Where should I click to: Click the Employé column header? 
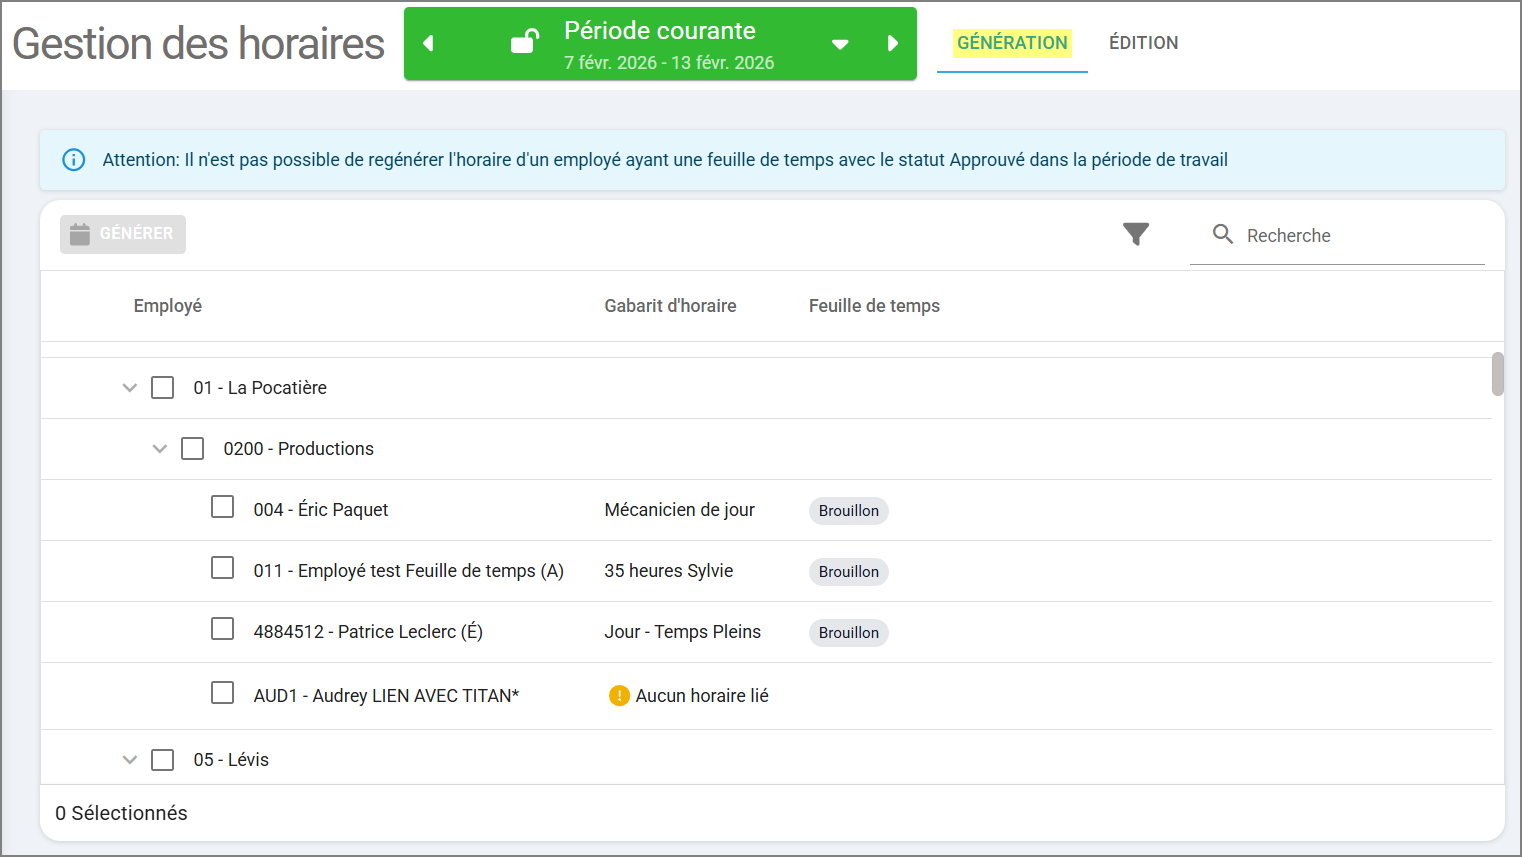pos(168,306)
